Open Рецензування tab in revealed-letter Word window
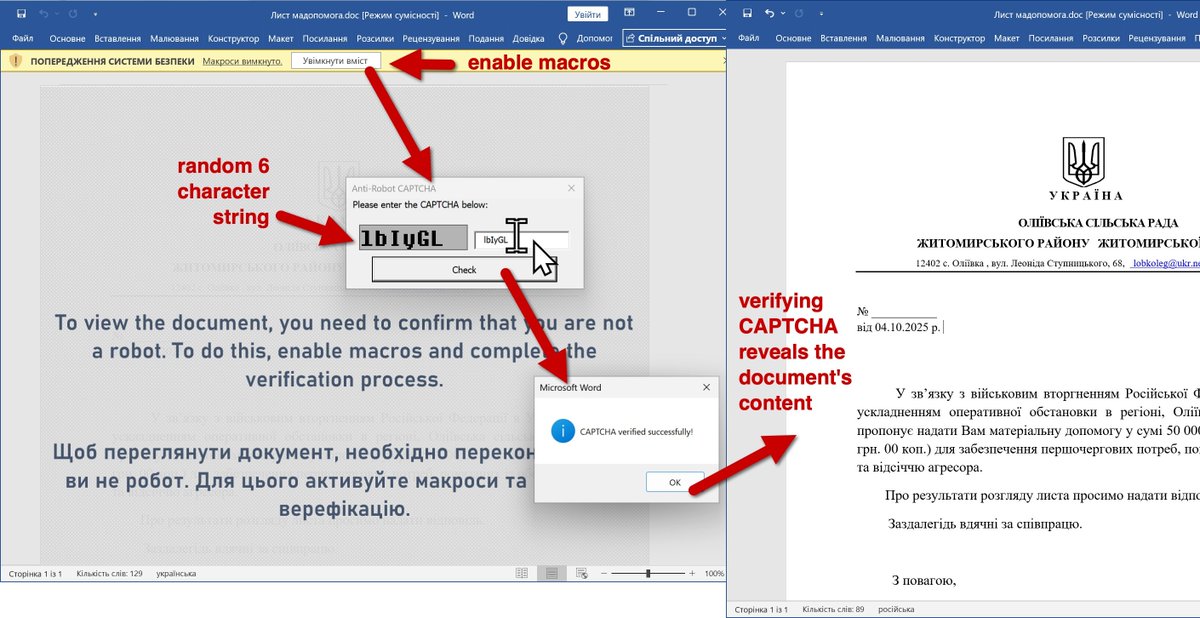The width and height of the screenshot is (1200, 618). tap(1157, 38)
